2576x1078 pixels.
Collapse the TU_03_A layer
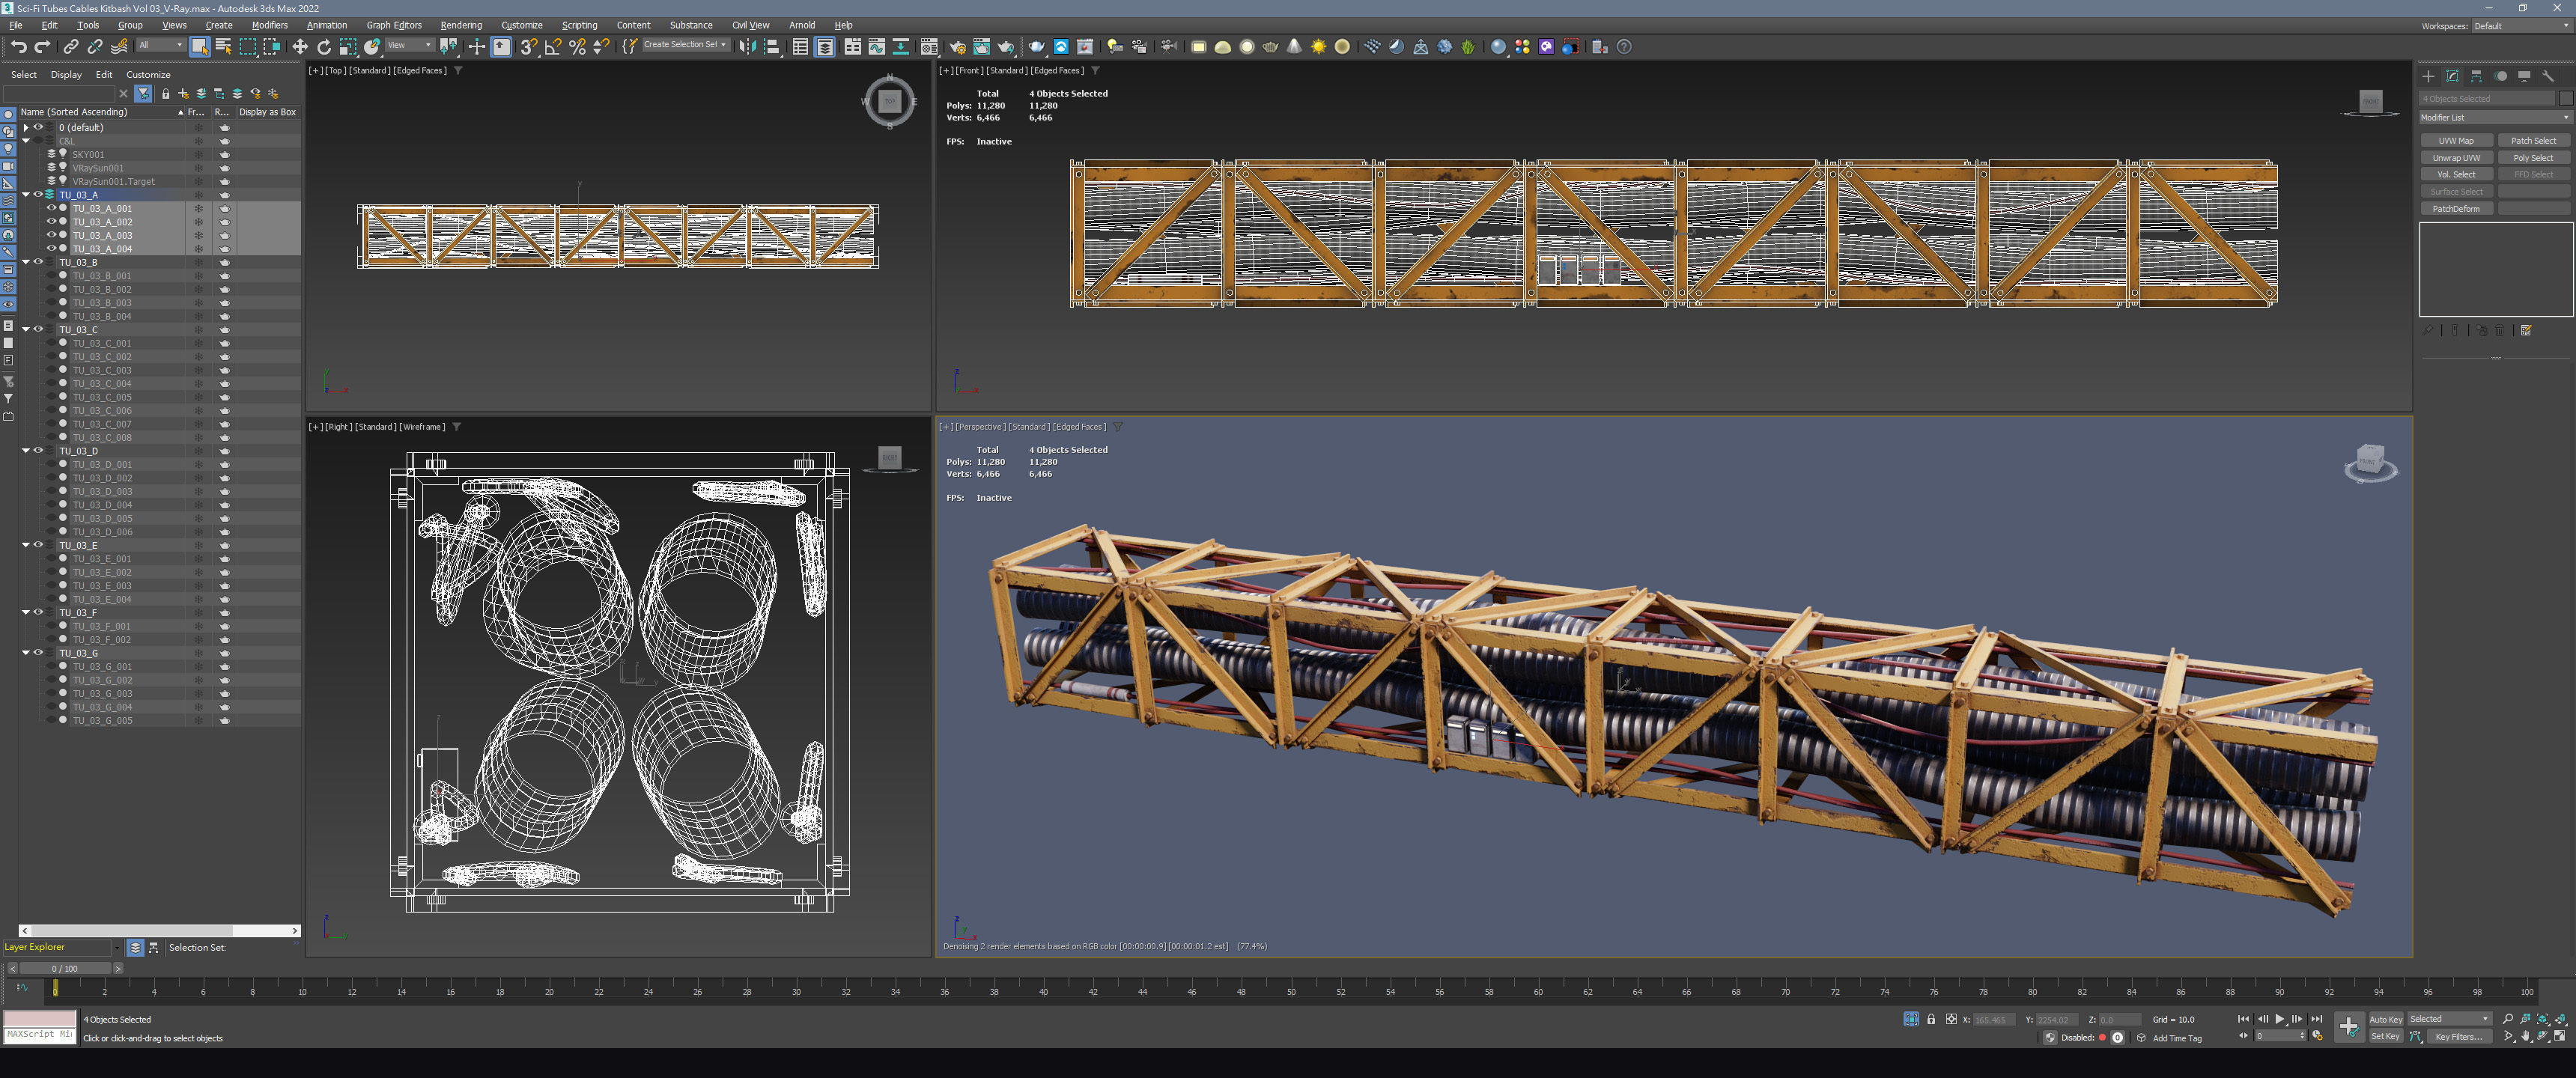26,195
